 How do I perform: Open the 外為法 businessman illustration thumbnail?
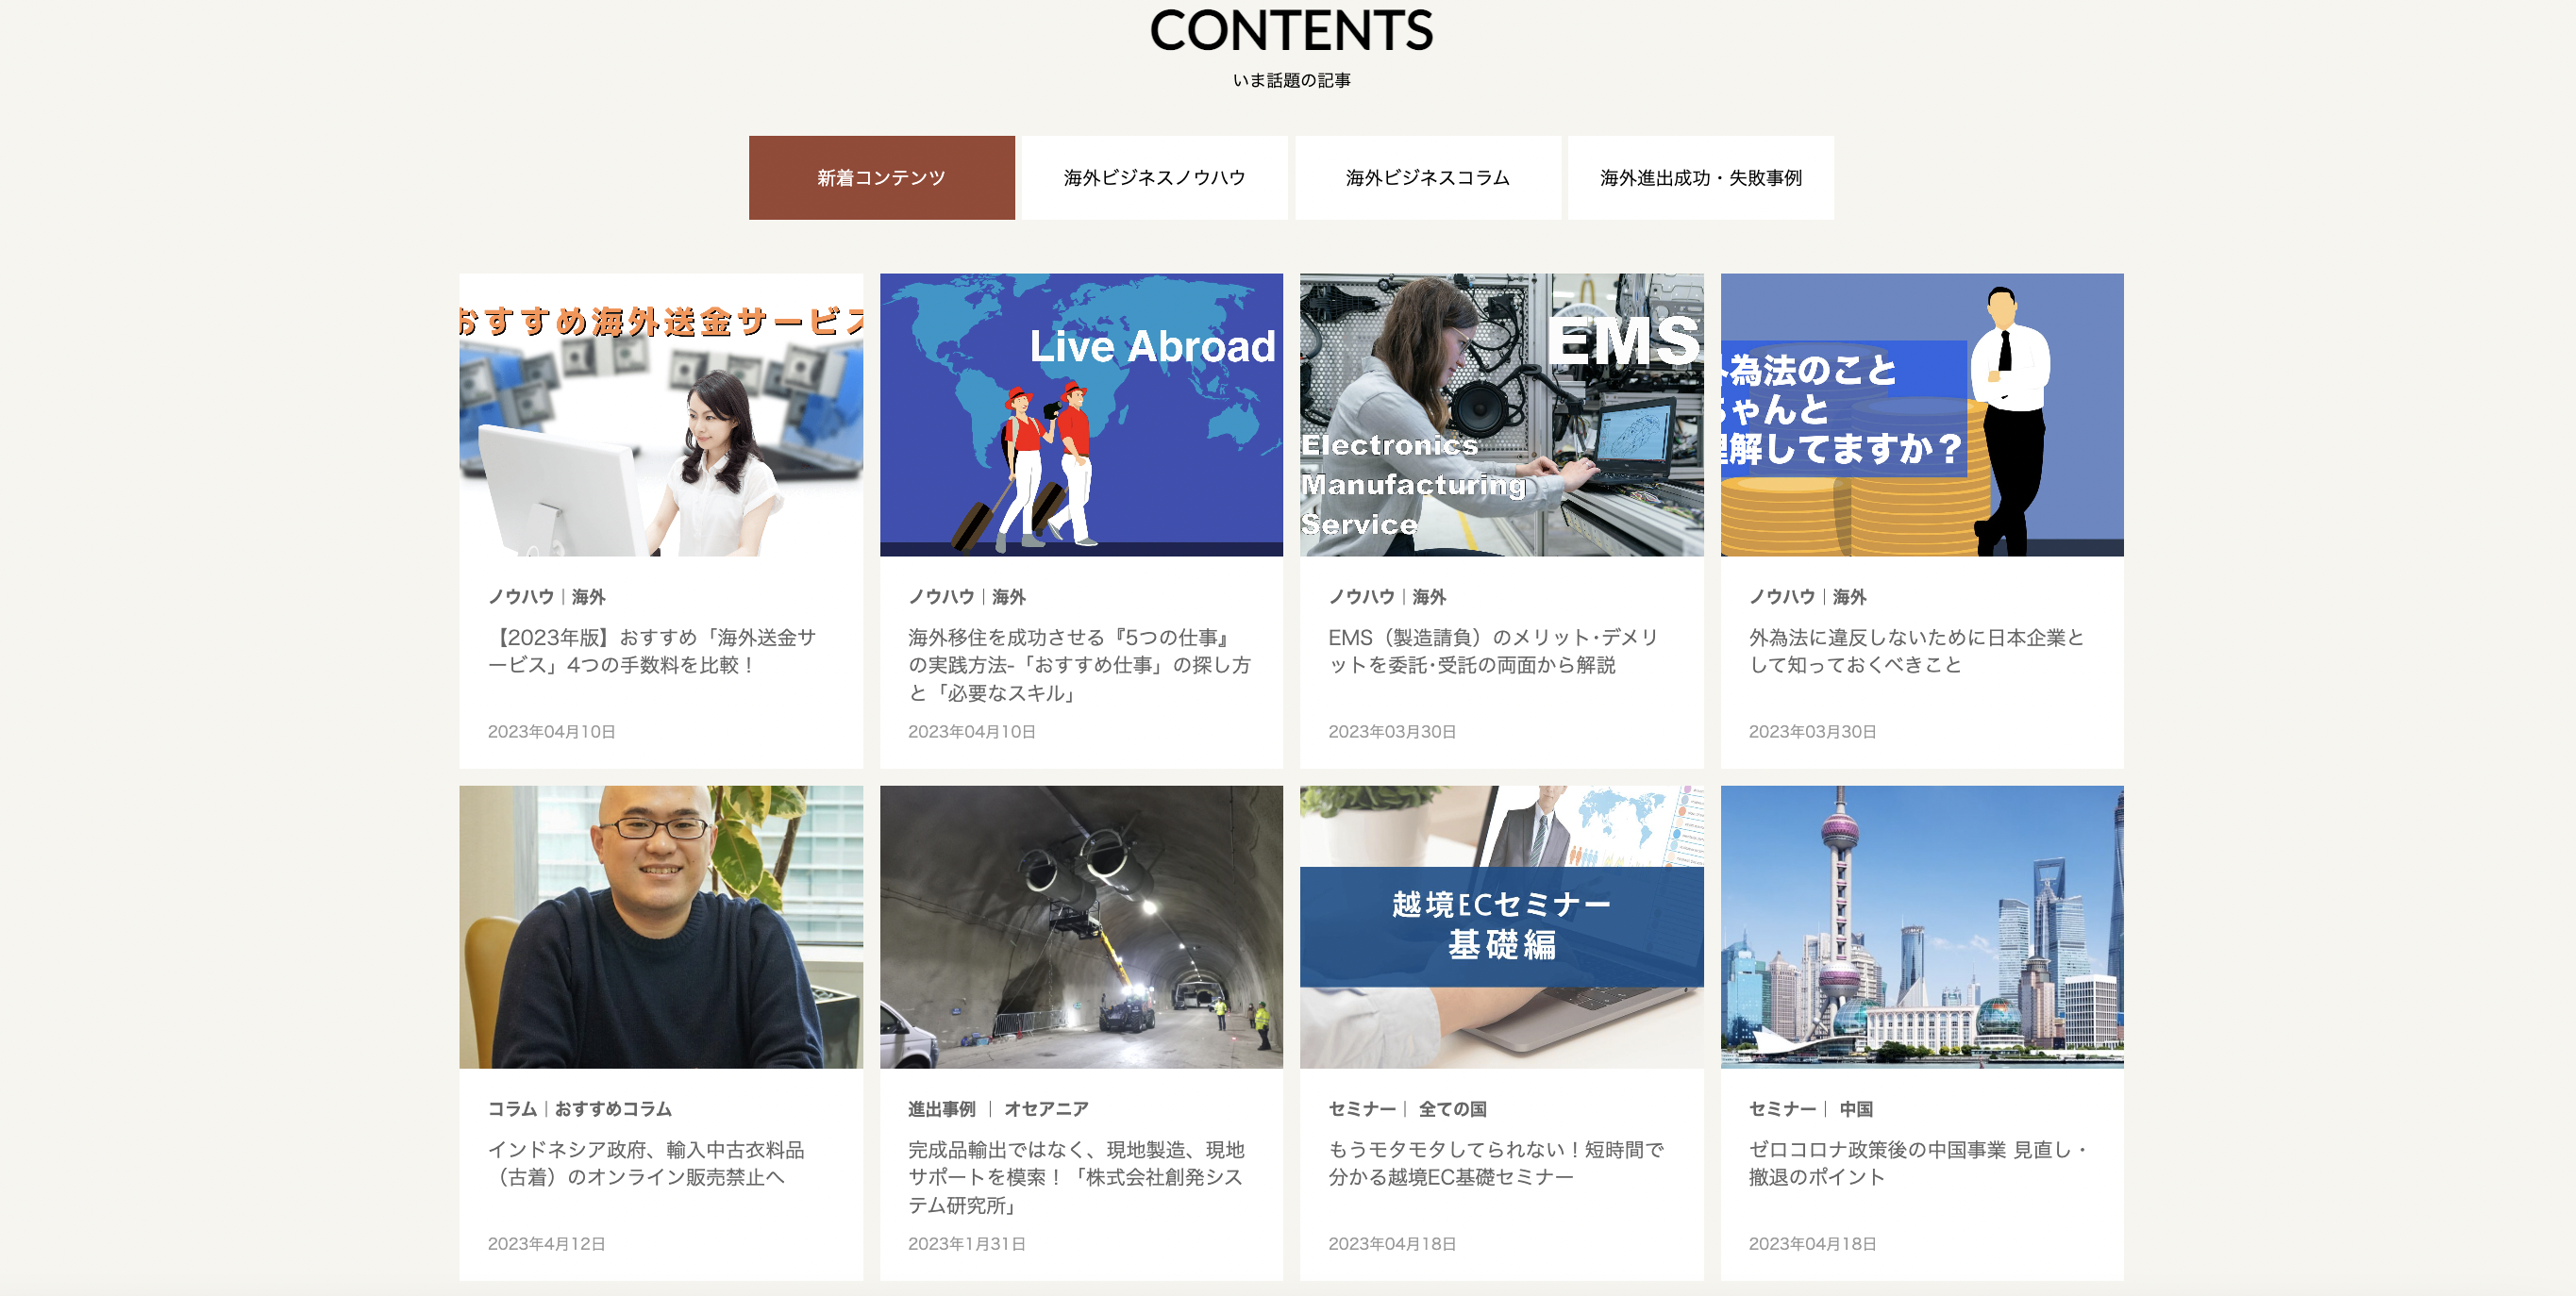pos(1922,415)
